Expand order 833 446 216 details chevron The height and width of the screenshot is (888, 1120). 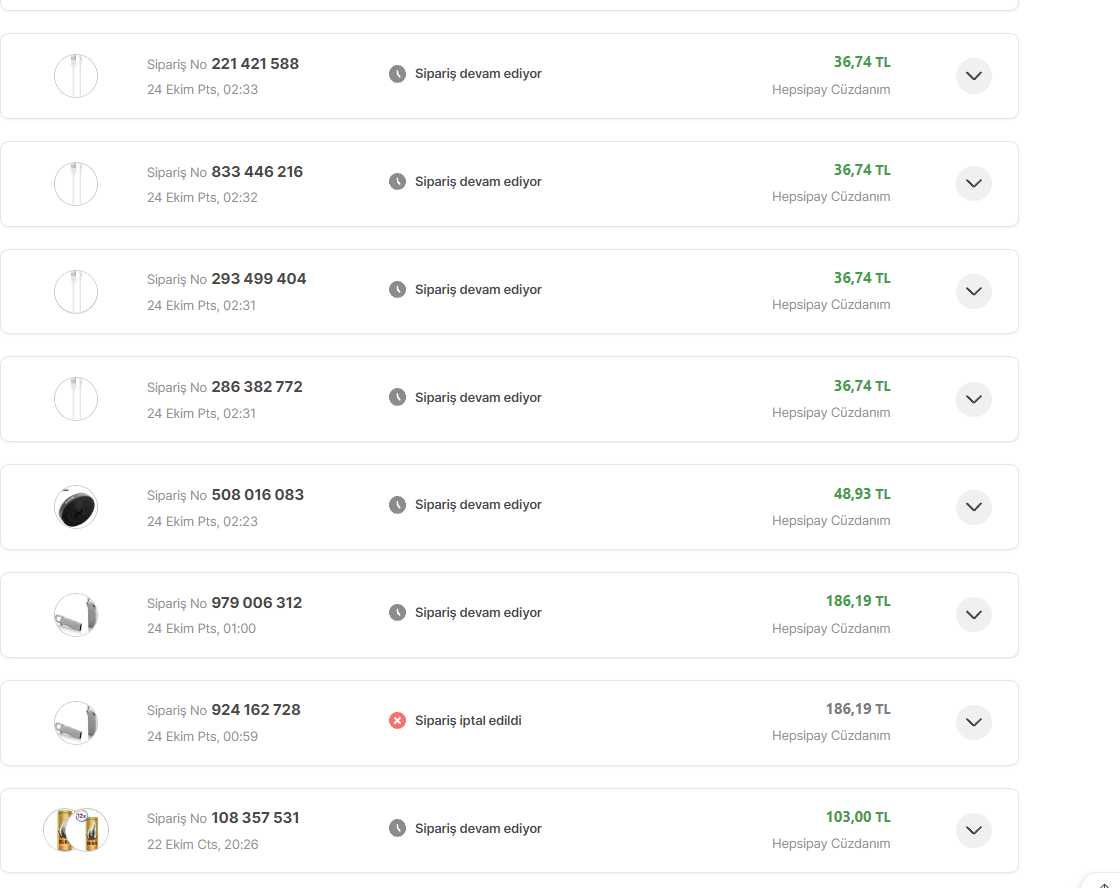tap(973, 184)
